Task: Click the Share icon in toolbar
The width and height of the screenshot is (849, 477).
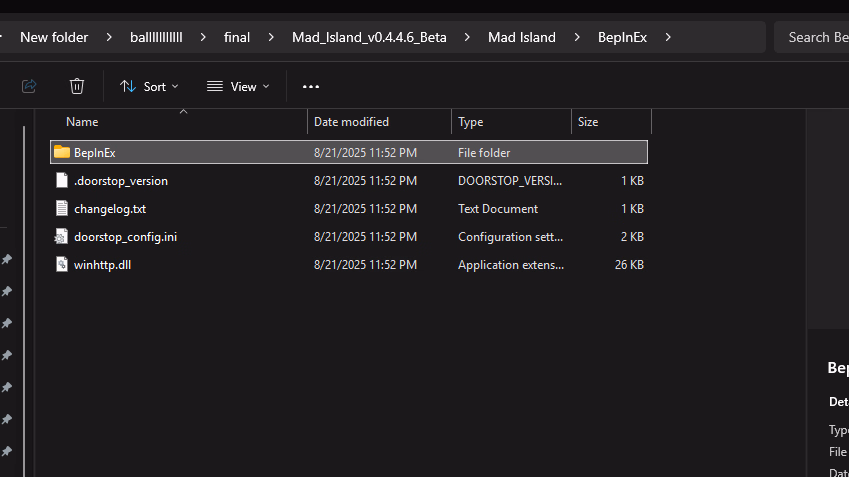Action: pos(29,86)
